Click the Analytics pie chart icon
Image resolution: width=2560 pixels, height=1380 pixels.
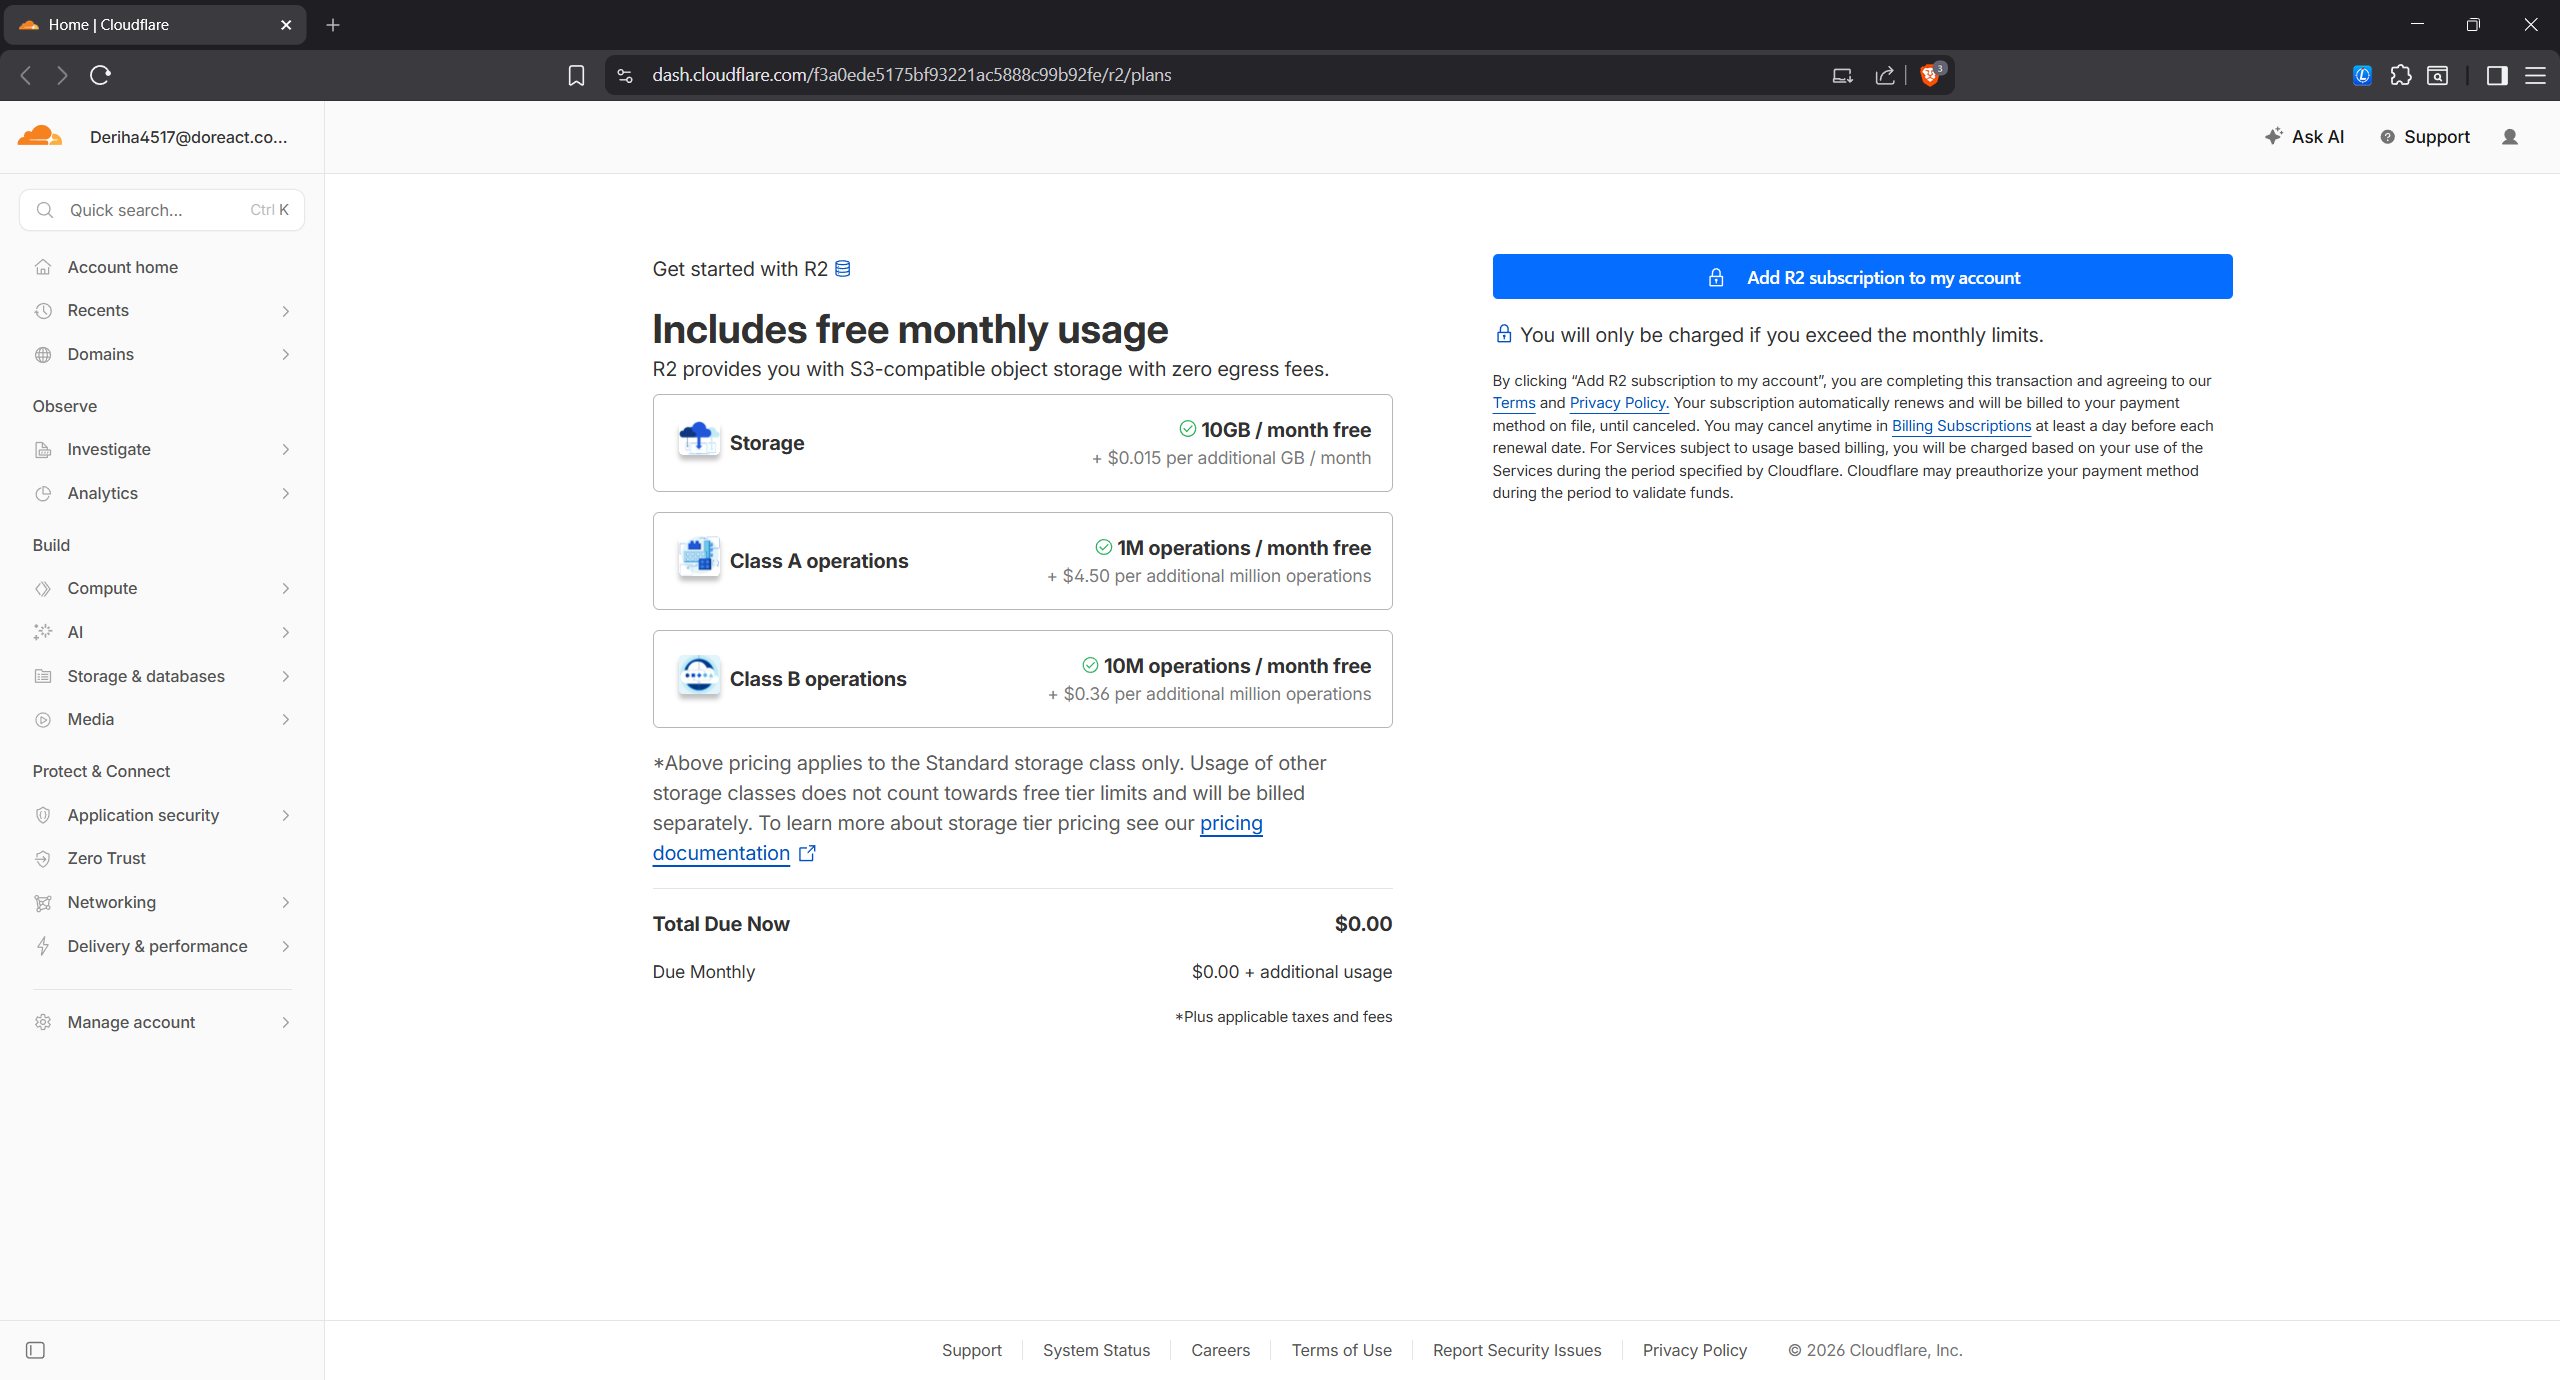click(x=43, y=494)
